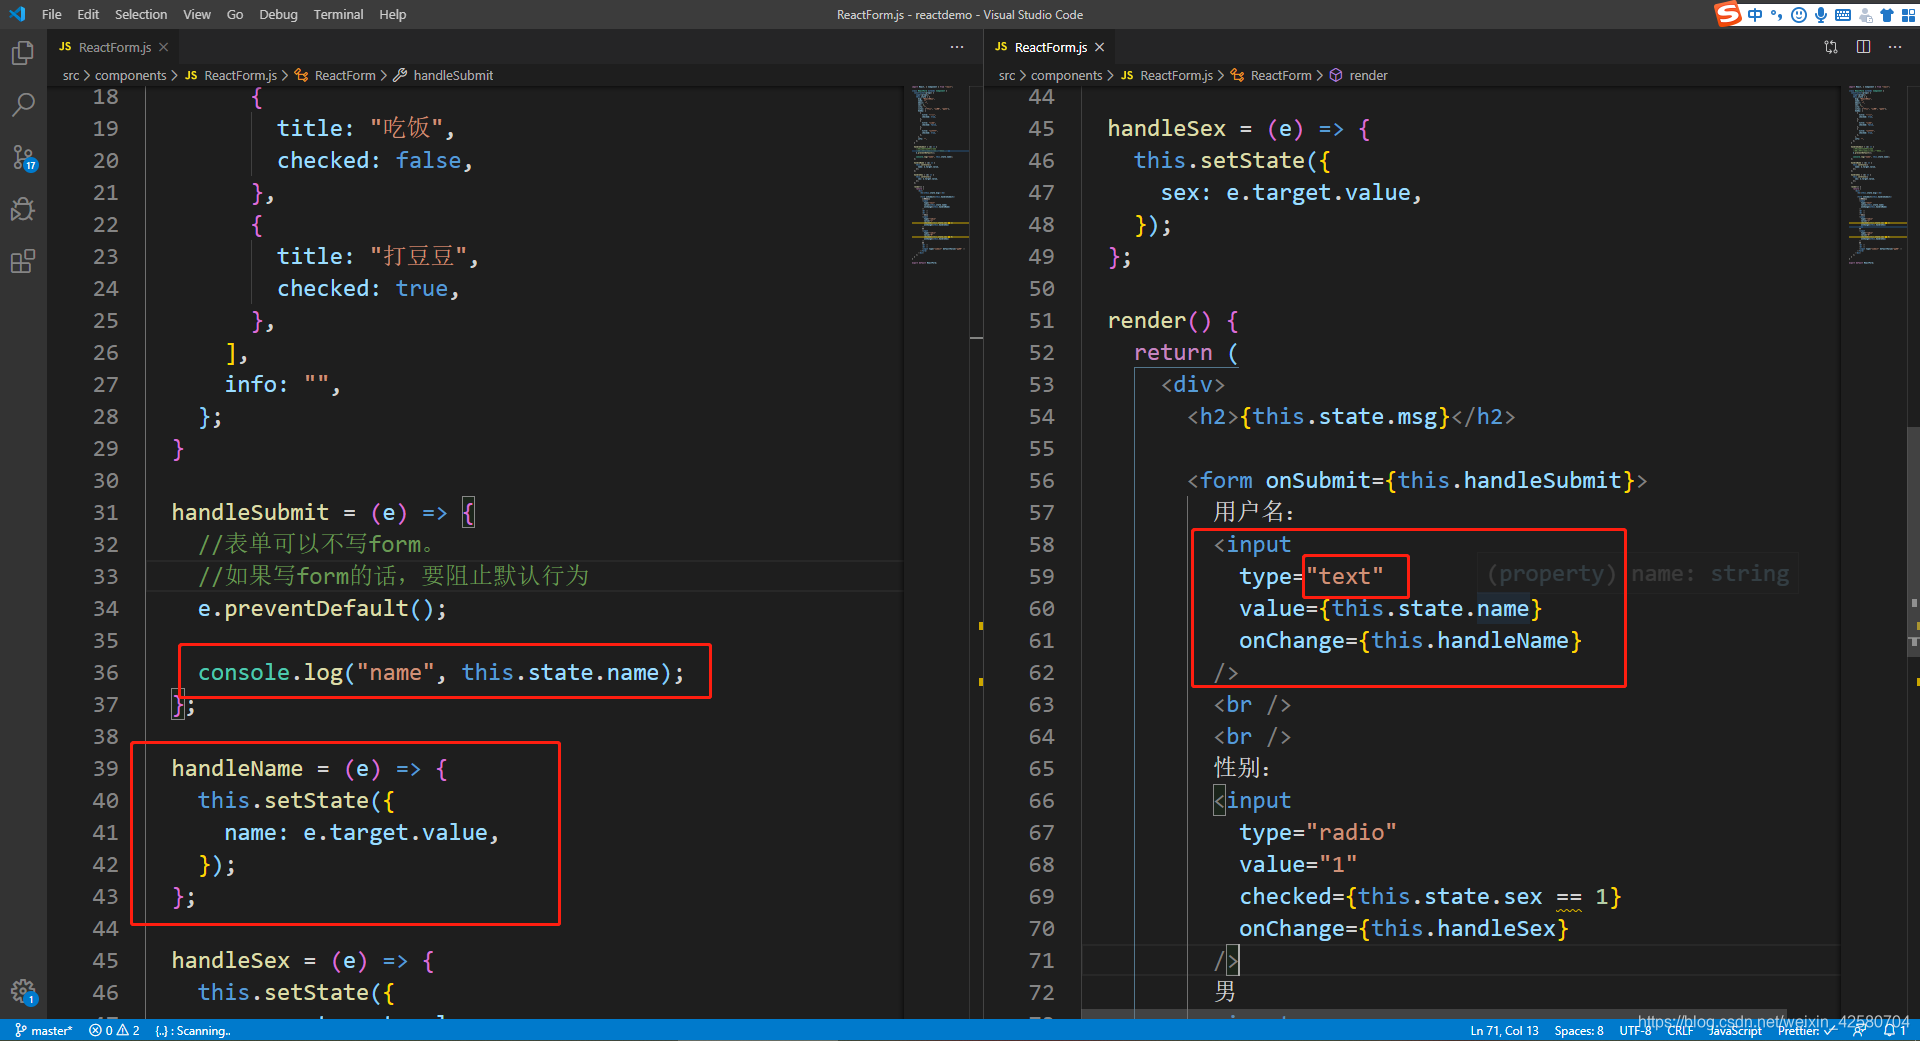The width and height of the screenshot is (1920, 1041).
Task: Open the Selection menu
Action: 141,14
